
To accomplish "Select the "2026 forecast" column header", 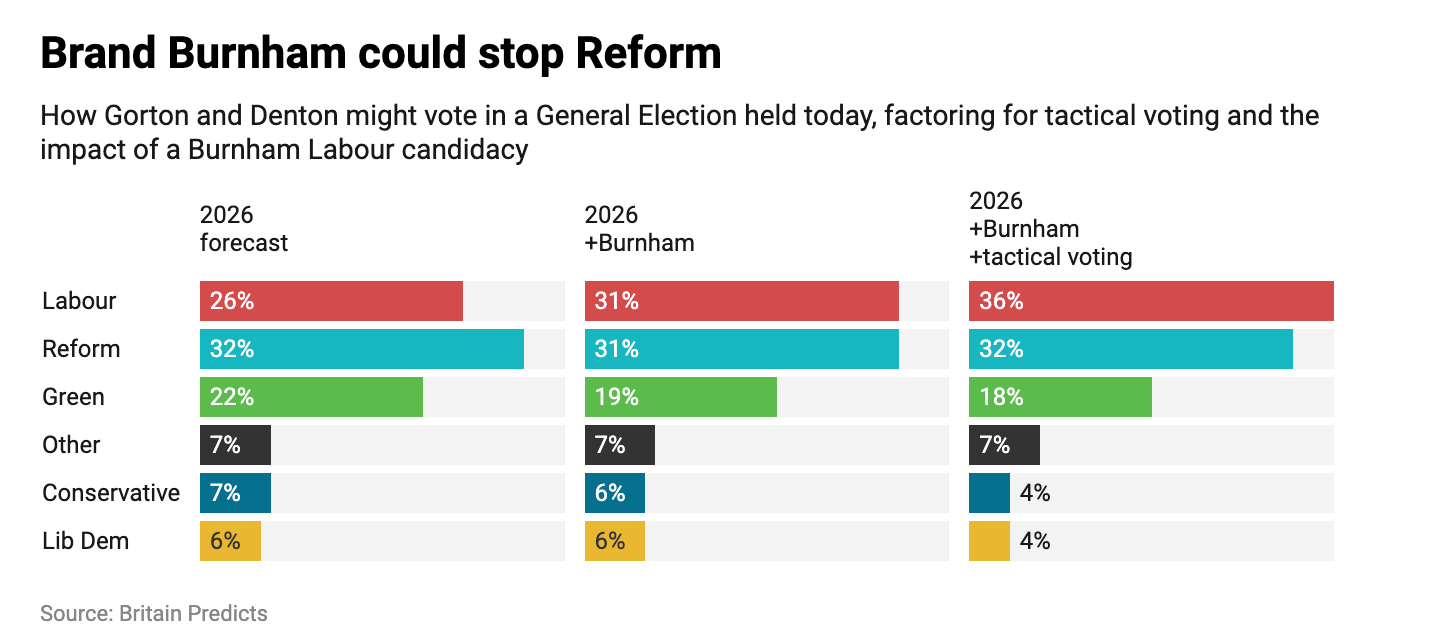I will tap(244, 229).
